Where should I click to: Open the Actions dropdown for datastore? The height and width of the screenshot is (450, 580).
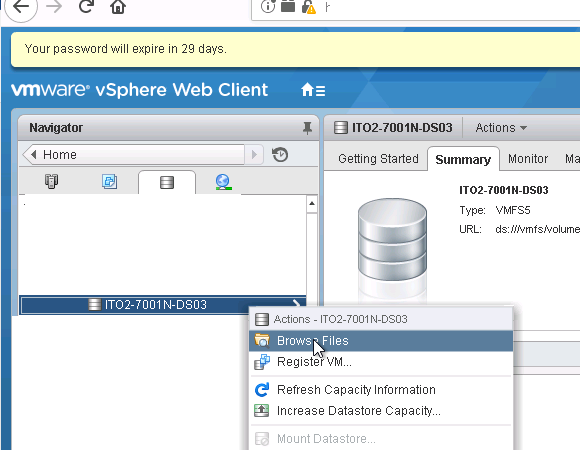(501, 128)
